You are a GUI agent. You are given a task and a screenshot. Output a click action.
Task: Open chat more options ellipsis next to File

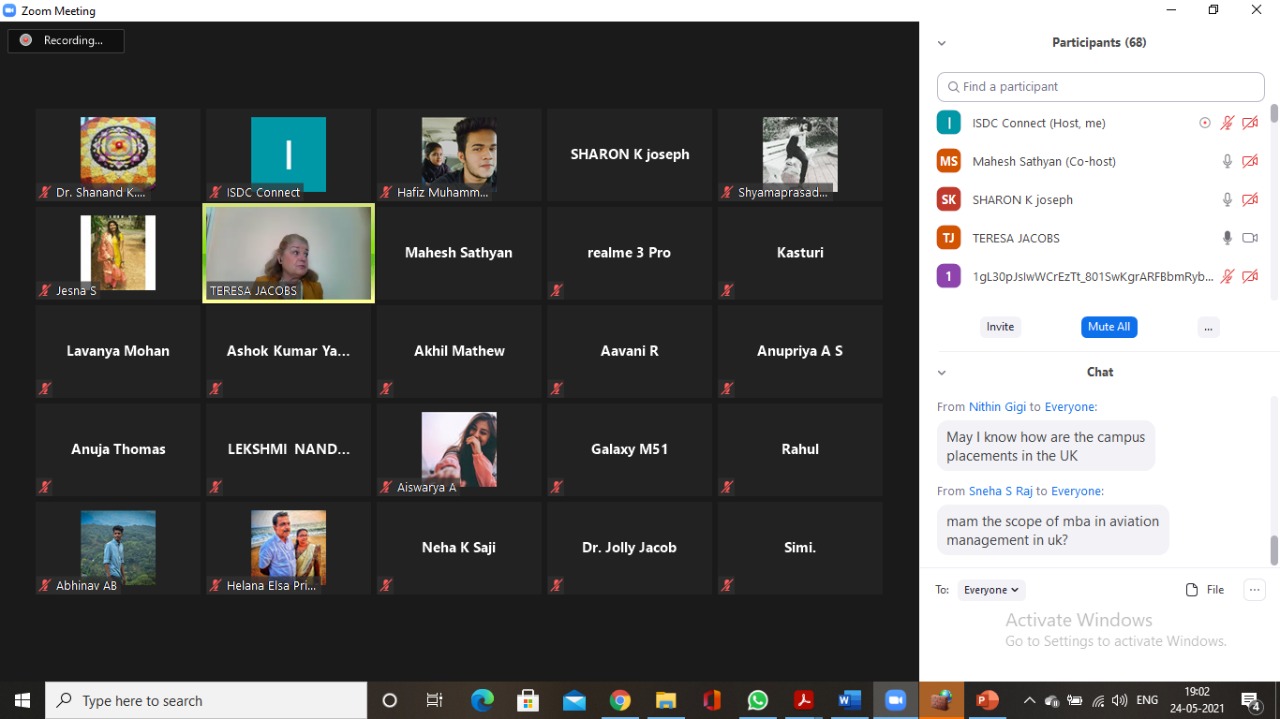(1254, 590)
